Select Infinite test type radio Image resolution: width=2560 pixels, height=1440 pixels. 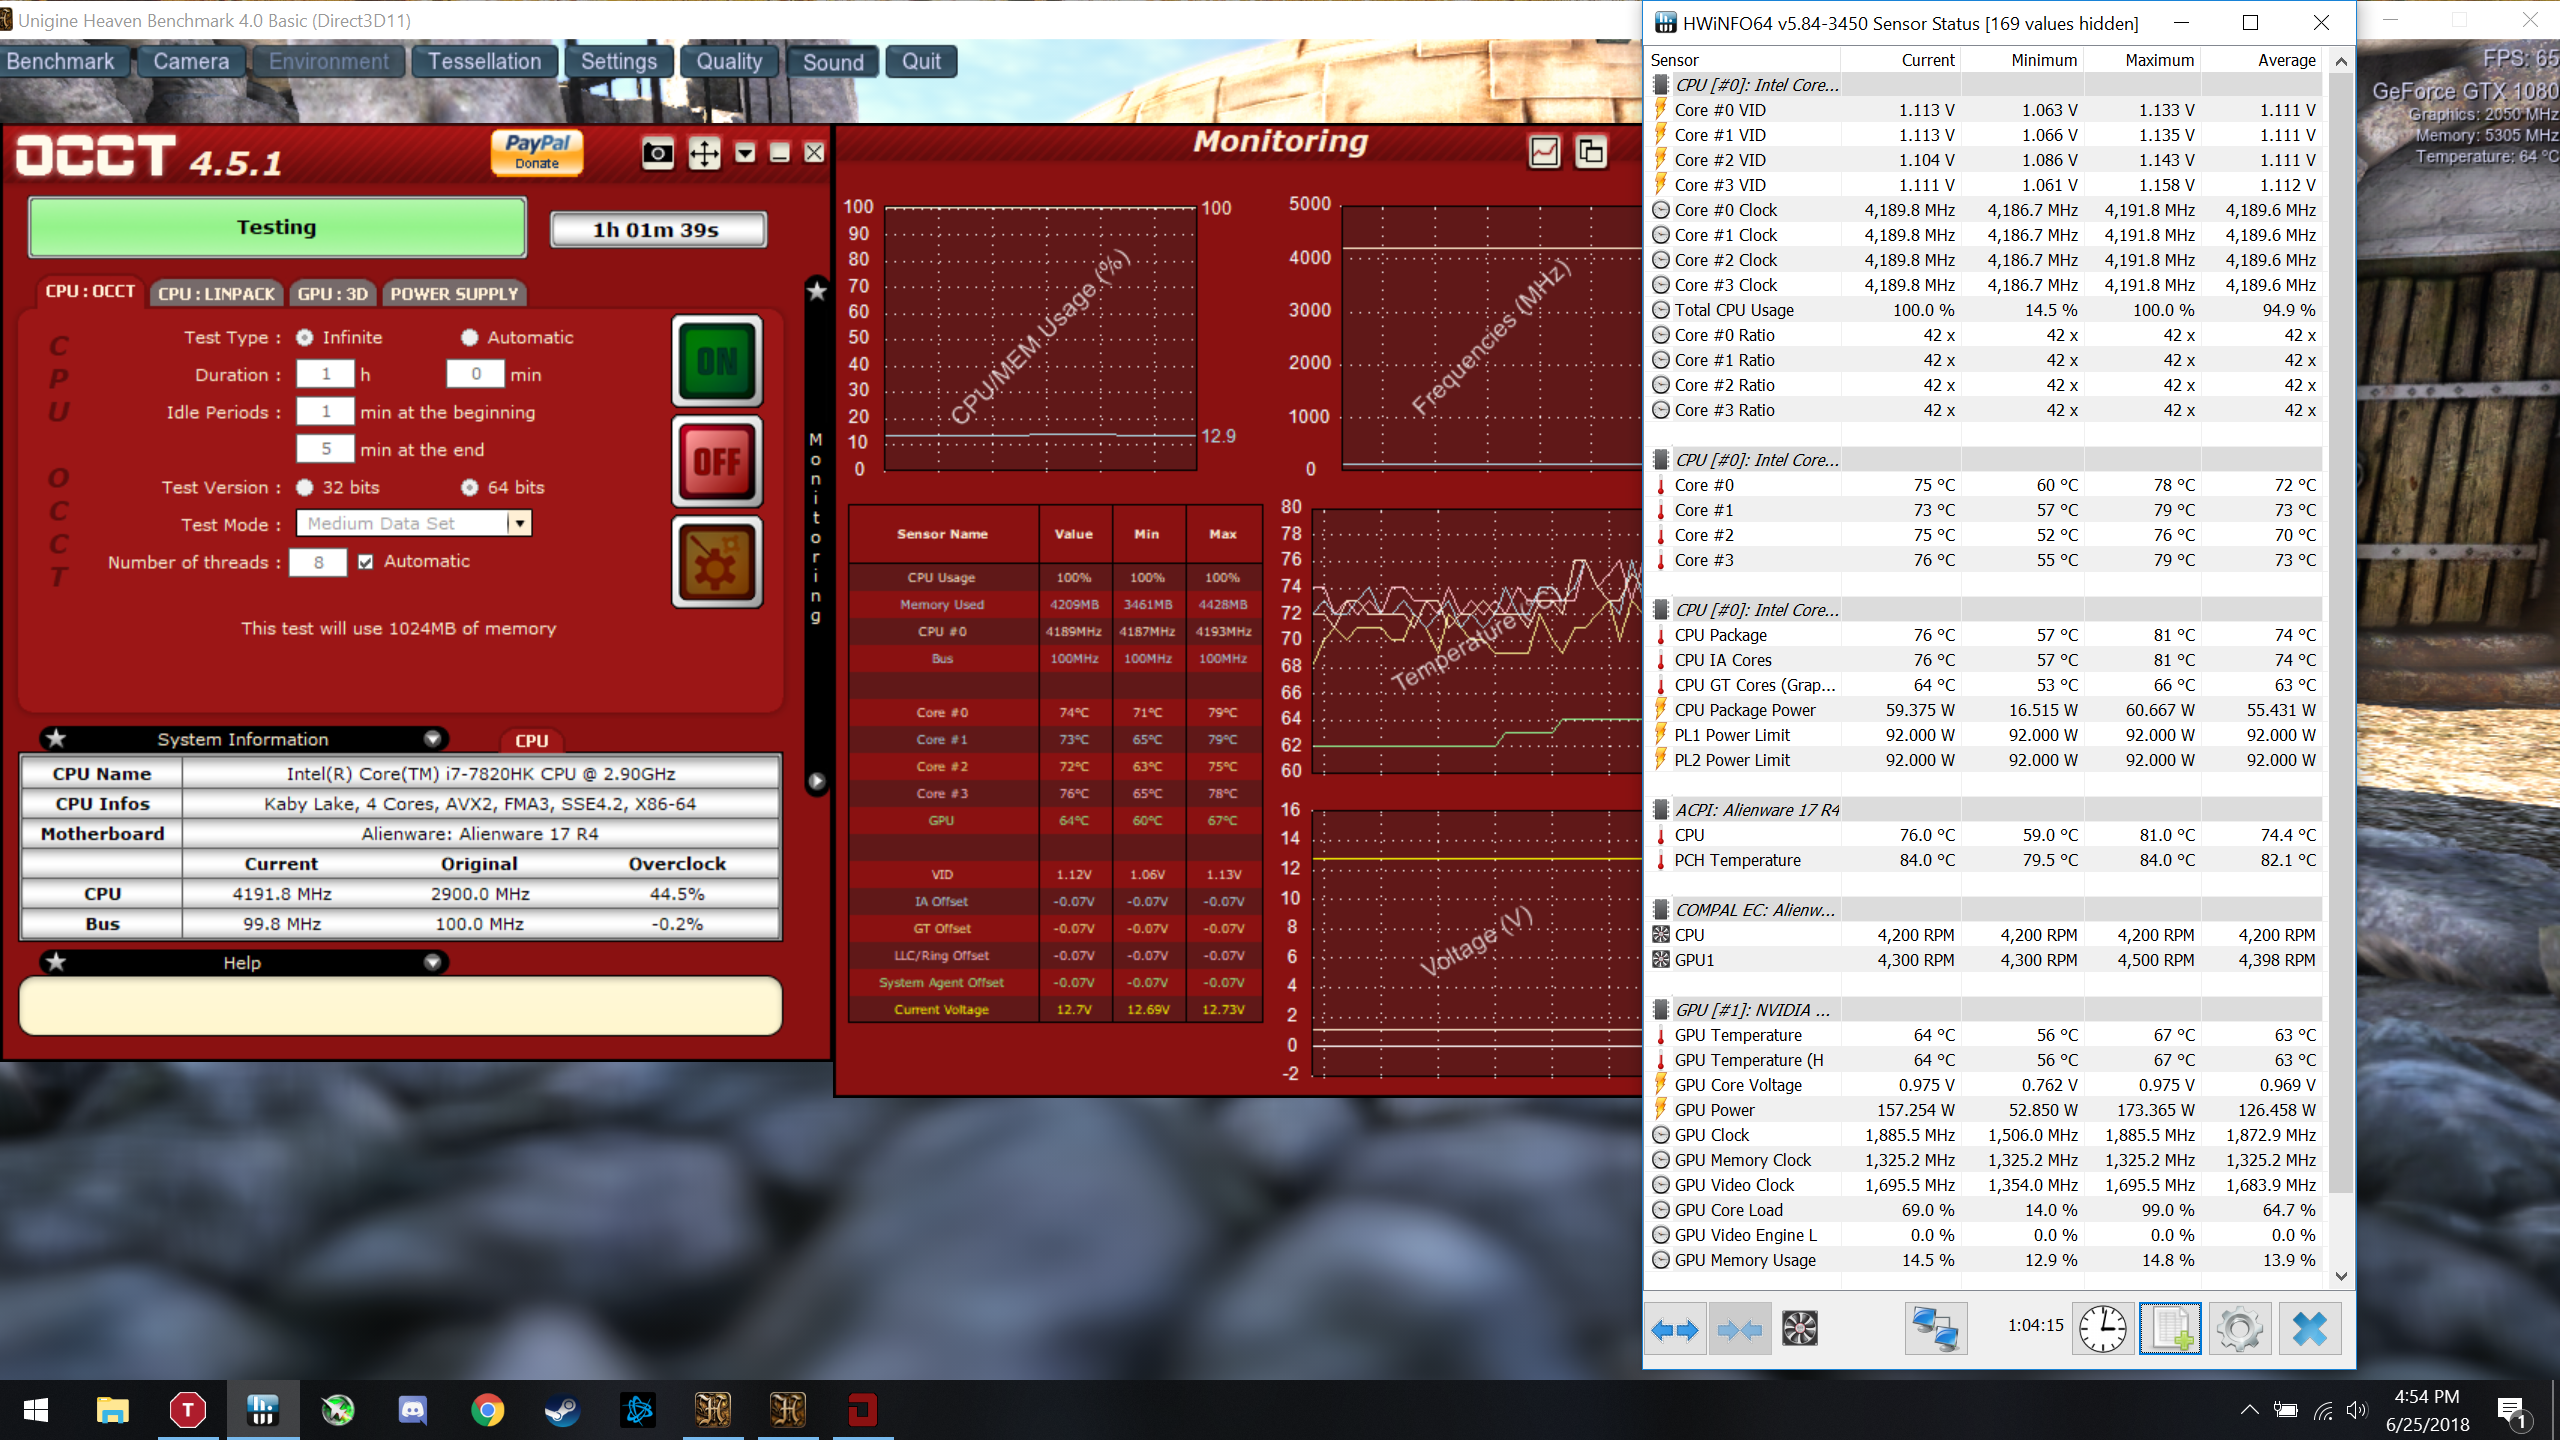coord(305,338)
